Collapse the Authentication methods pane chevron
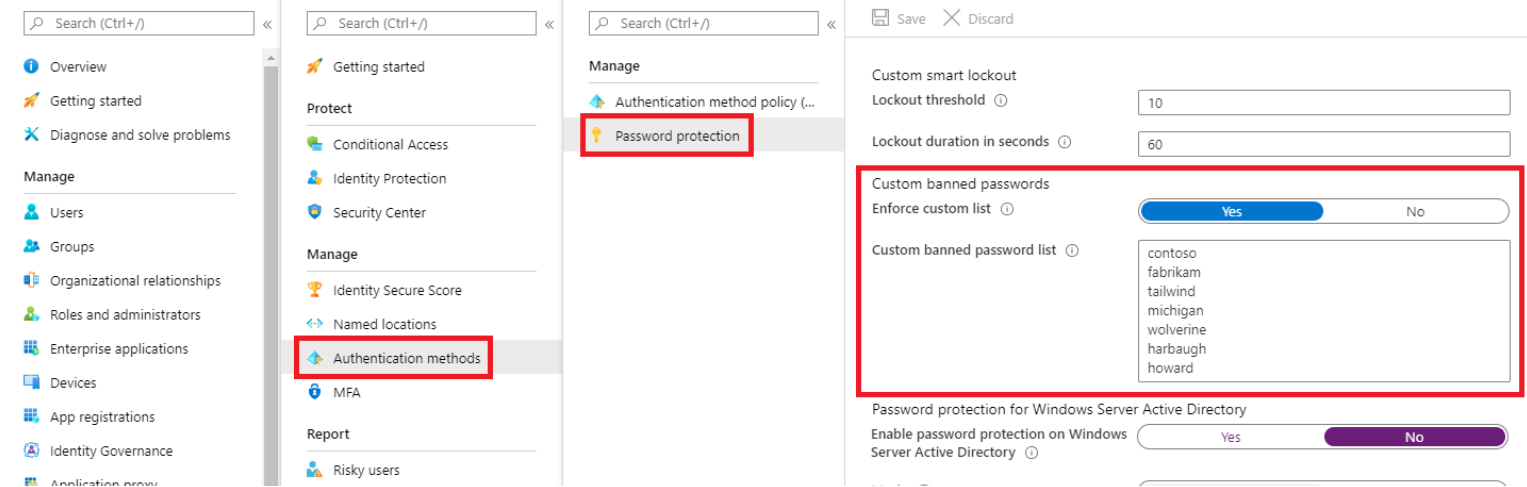1527x487 pixels. pyautogui.click(x=831, y=24)
